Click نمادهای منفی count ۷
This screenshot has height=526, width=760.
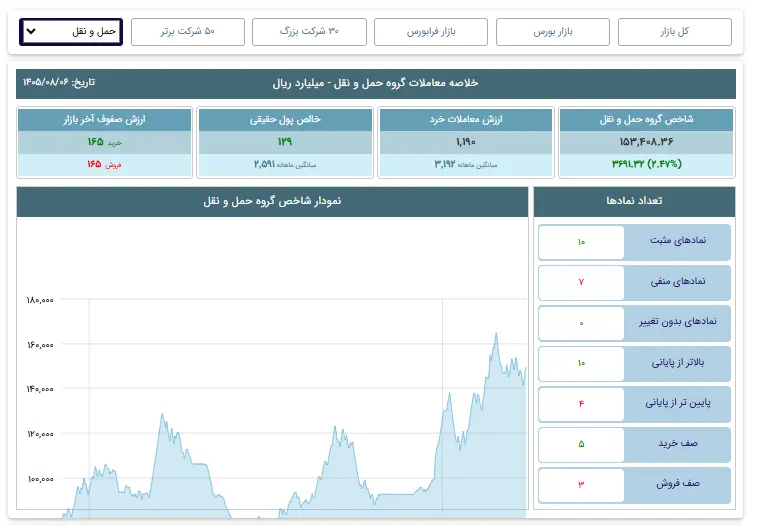581,282
